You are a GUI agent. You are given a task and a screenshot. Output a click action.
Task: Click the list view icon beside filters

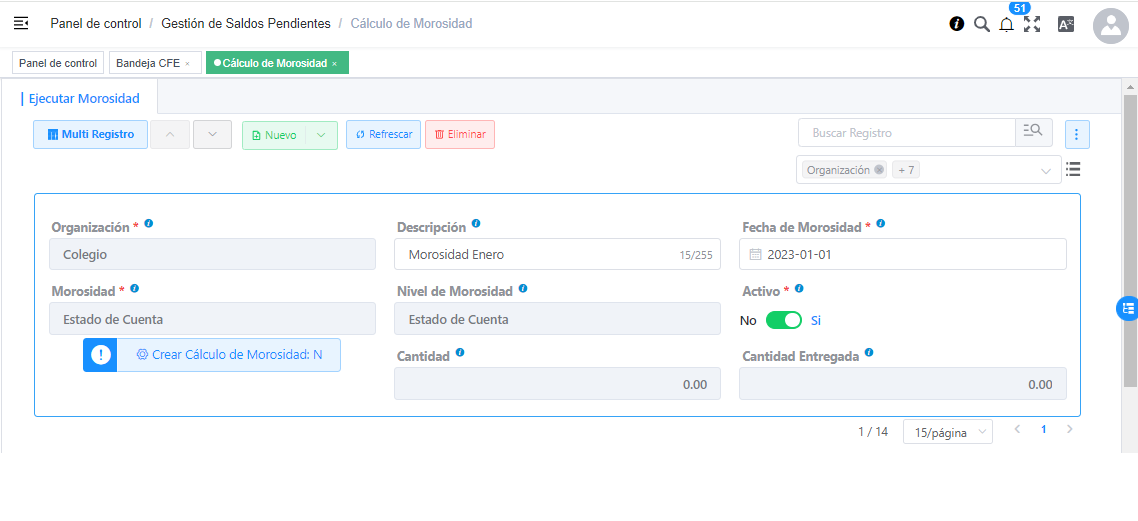1073,169
